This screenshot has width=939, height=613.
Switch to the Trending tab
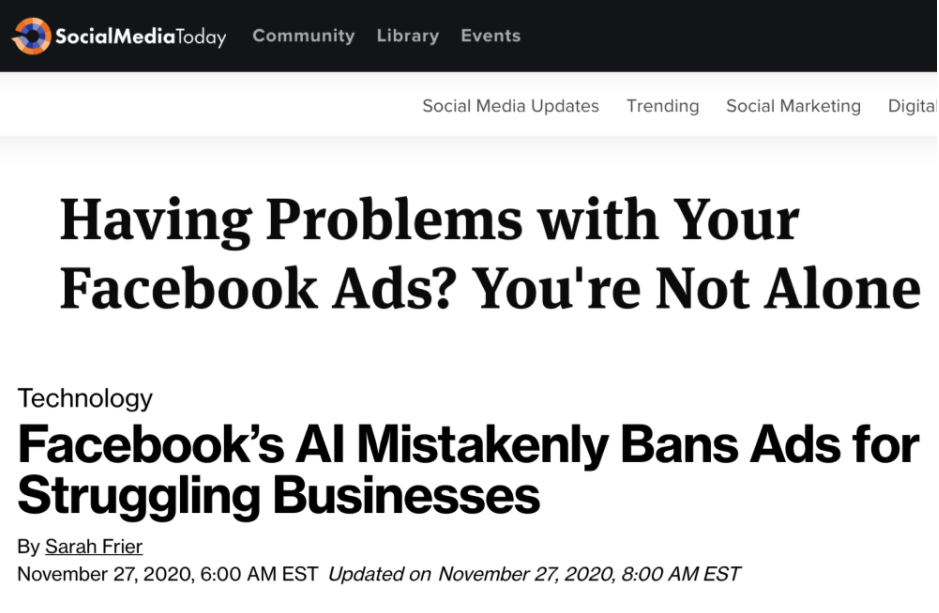pyautogui.click(x=662, y=106)
